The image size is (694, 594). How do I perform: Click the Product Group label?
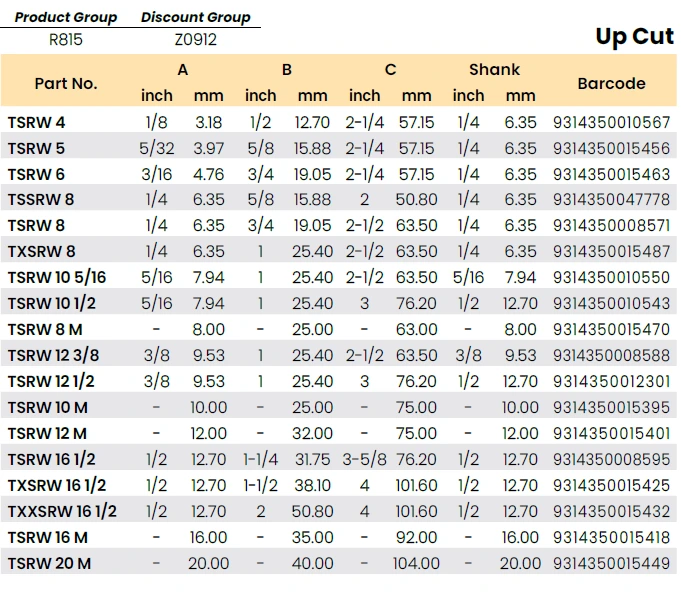click(x=66, y=17)
